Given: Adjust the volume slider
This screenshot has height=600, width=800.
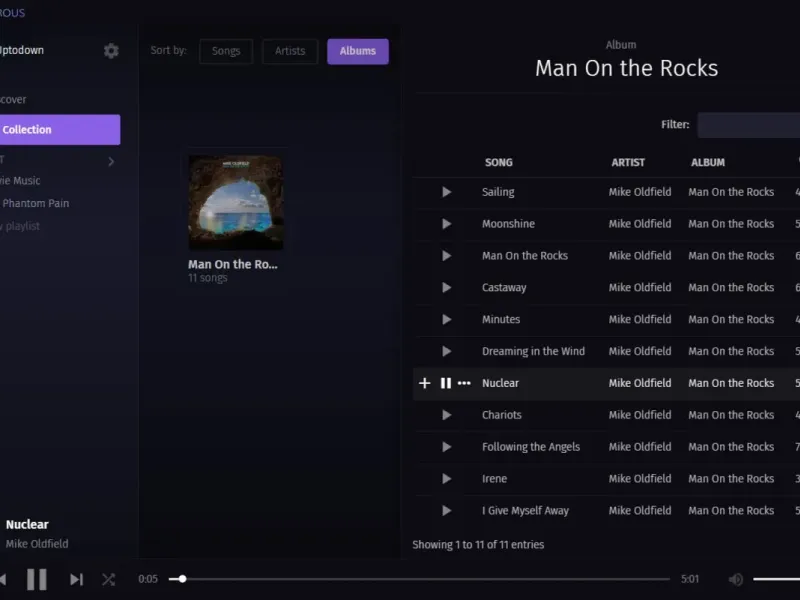Looking at the screenshot, I should (776, 579).
